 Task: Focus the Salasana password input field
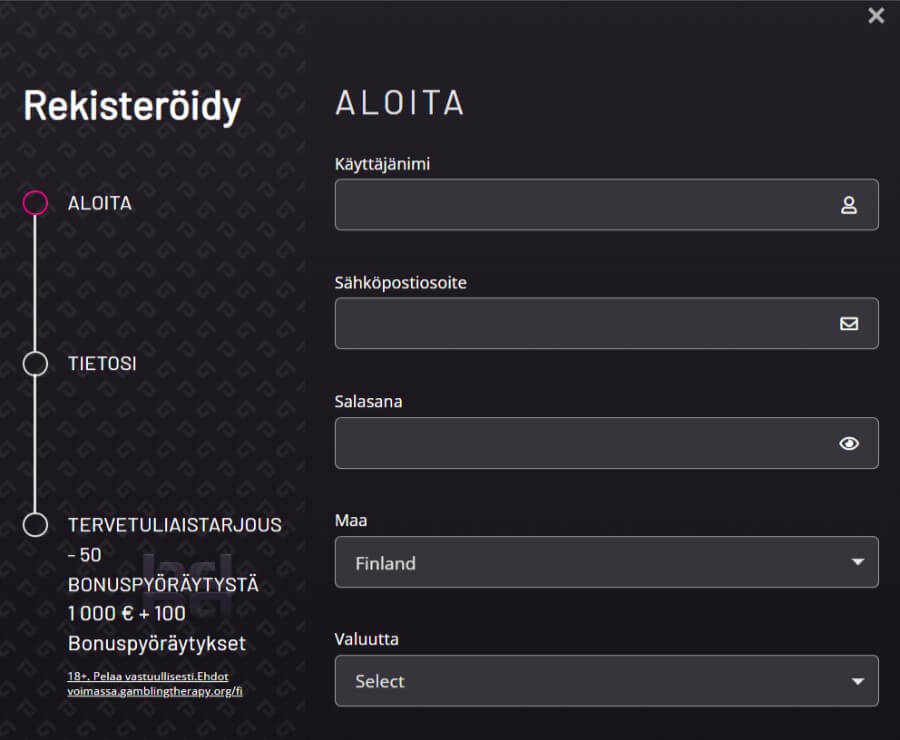(580, 443)
